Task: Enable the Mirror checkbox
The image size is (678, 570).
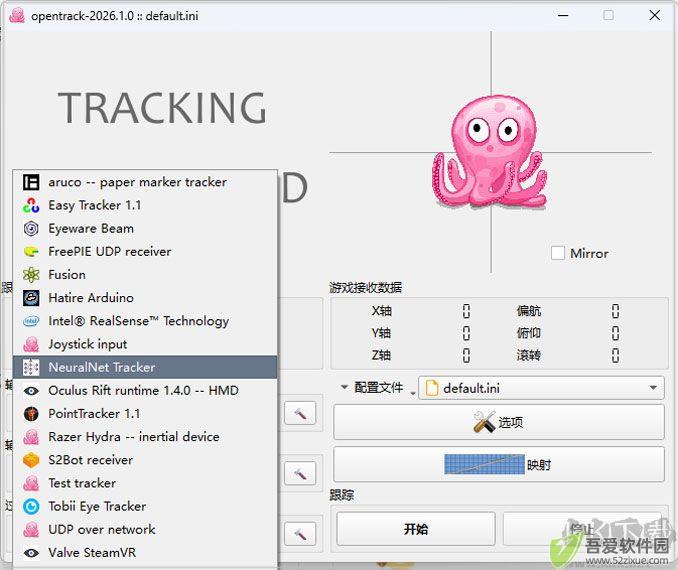Action: pos(558,253)
